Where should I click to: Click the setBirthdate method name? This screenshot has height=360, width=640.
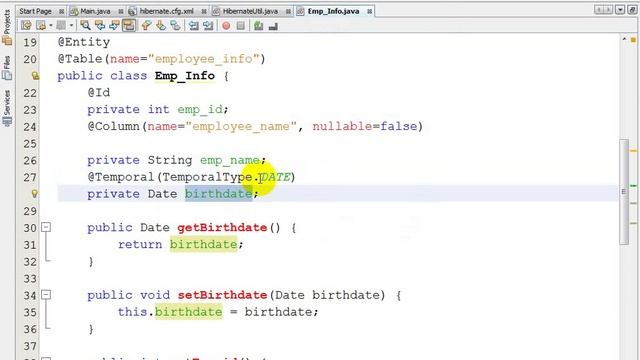[222, 295]
